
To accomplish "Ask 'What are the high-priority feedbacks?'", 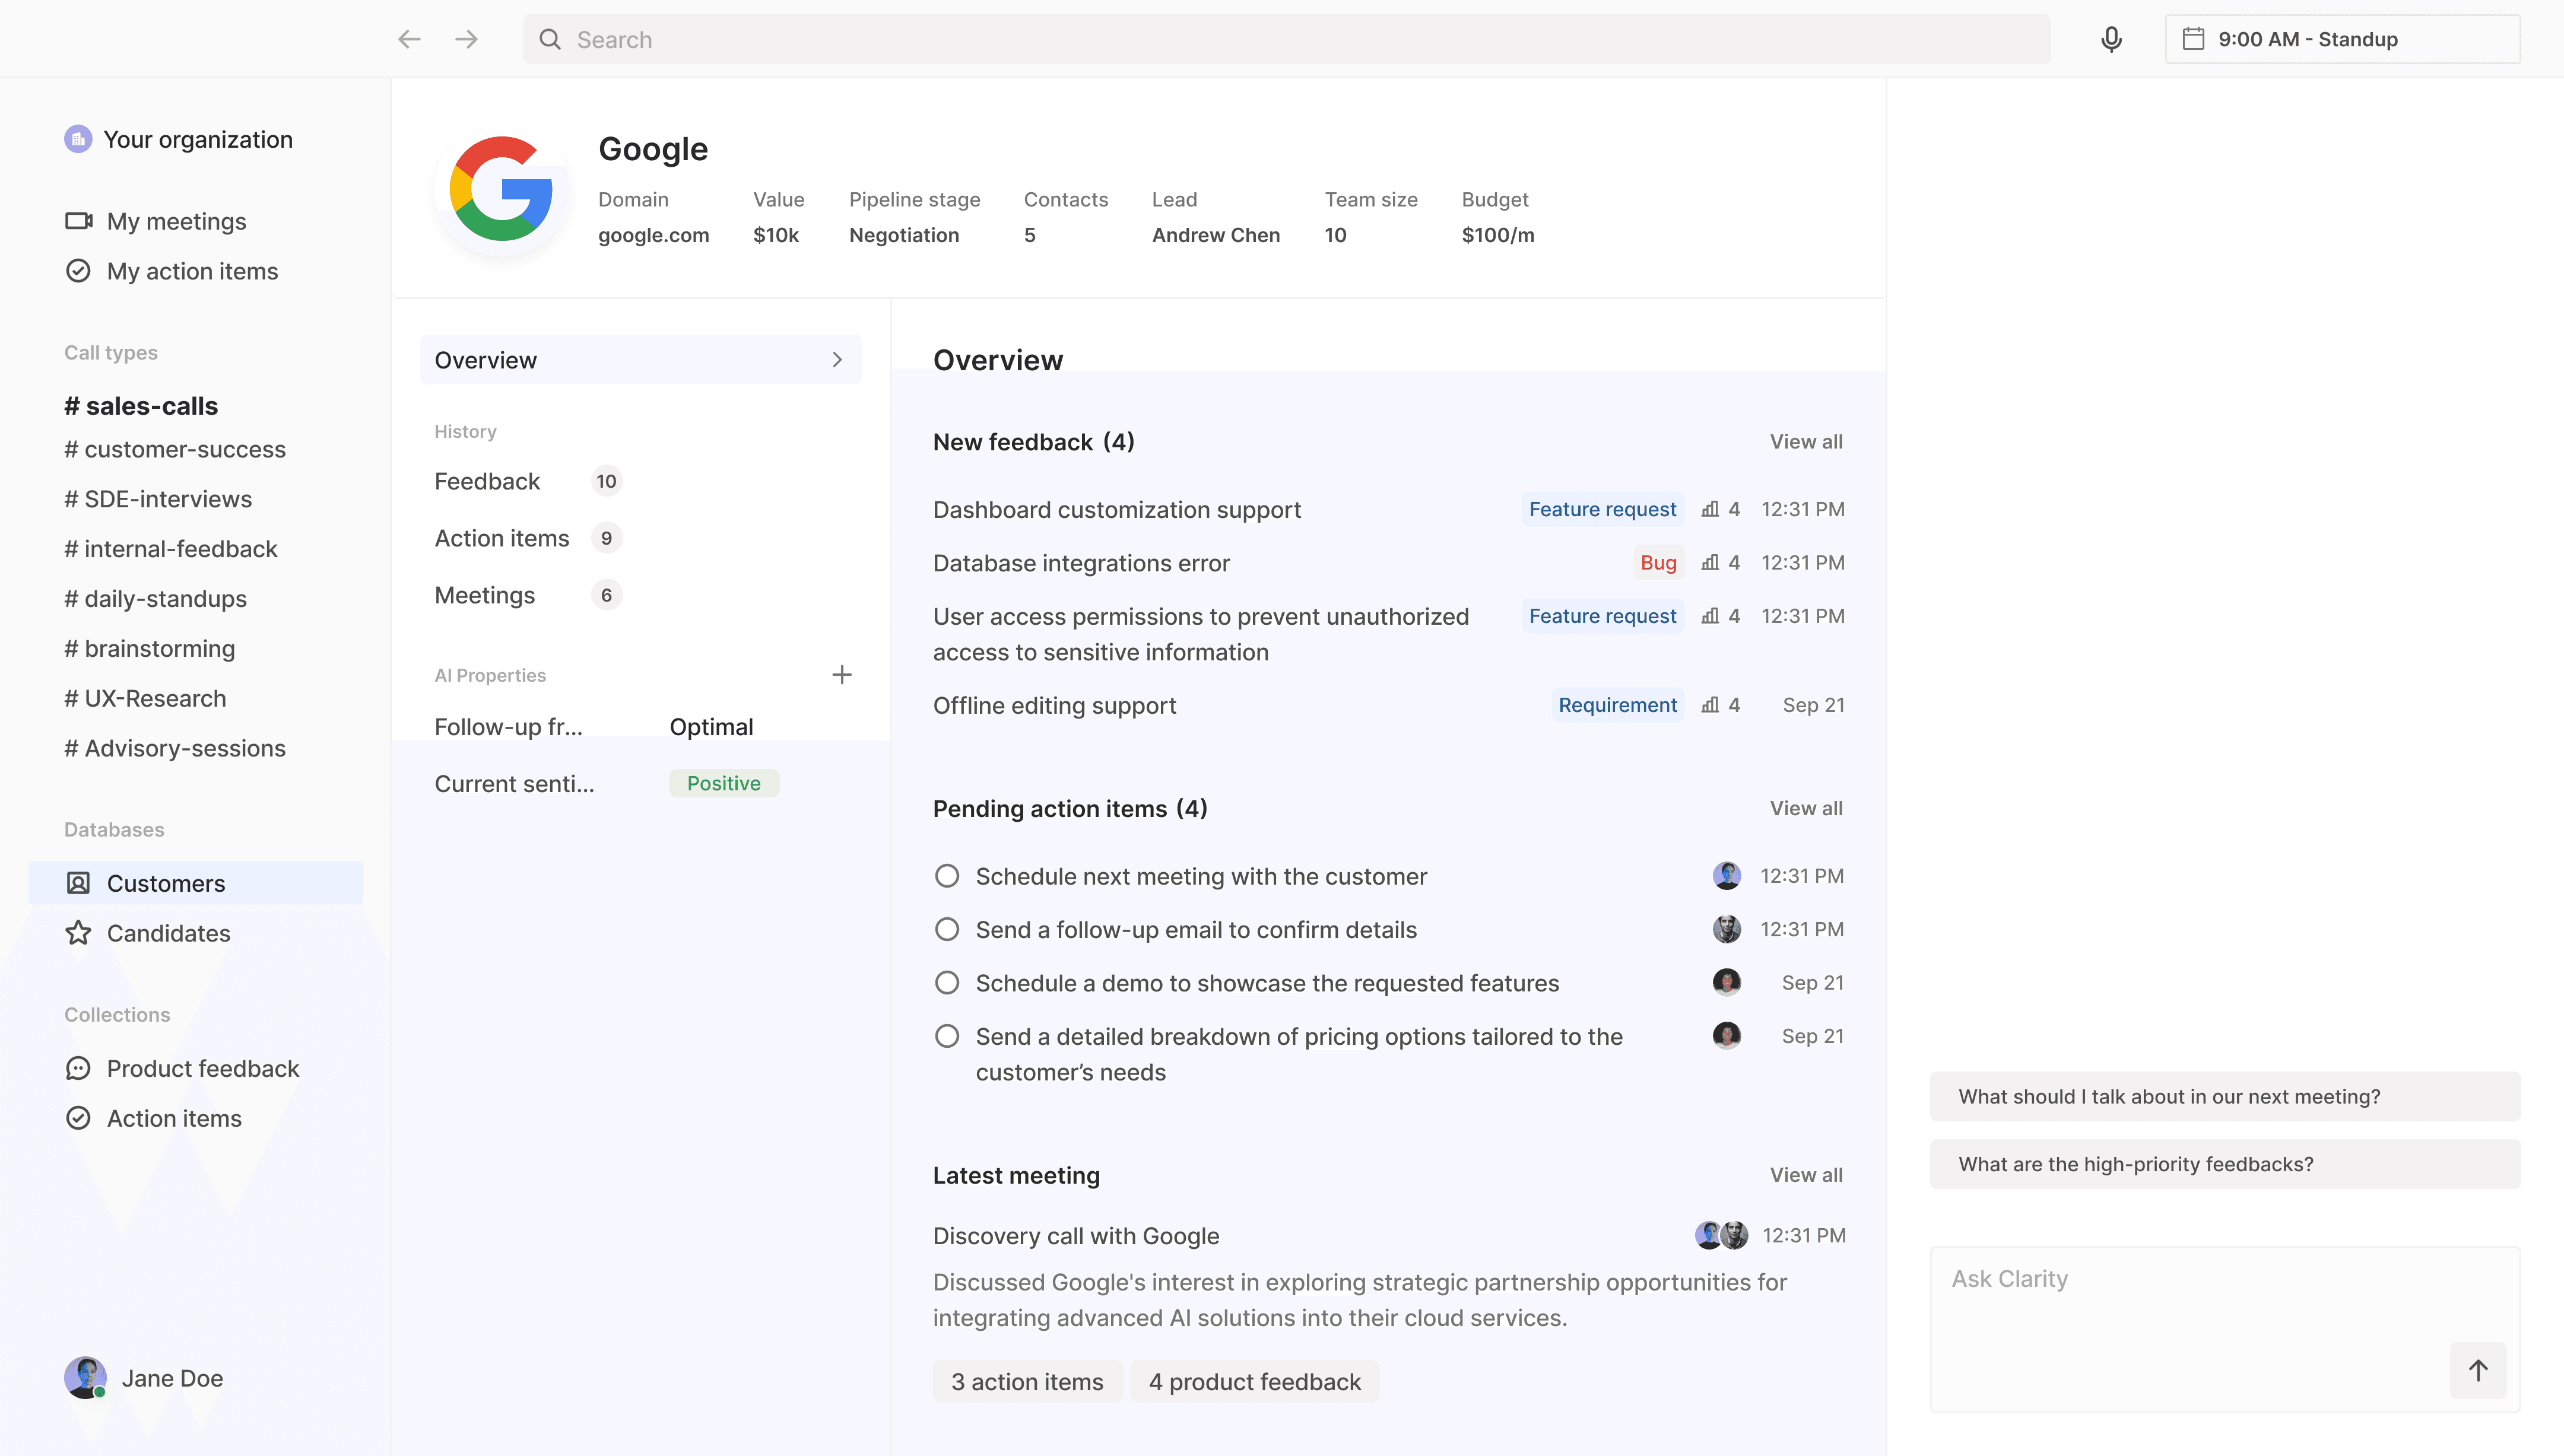I will (2225, 1164).
